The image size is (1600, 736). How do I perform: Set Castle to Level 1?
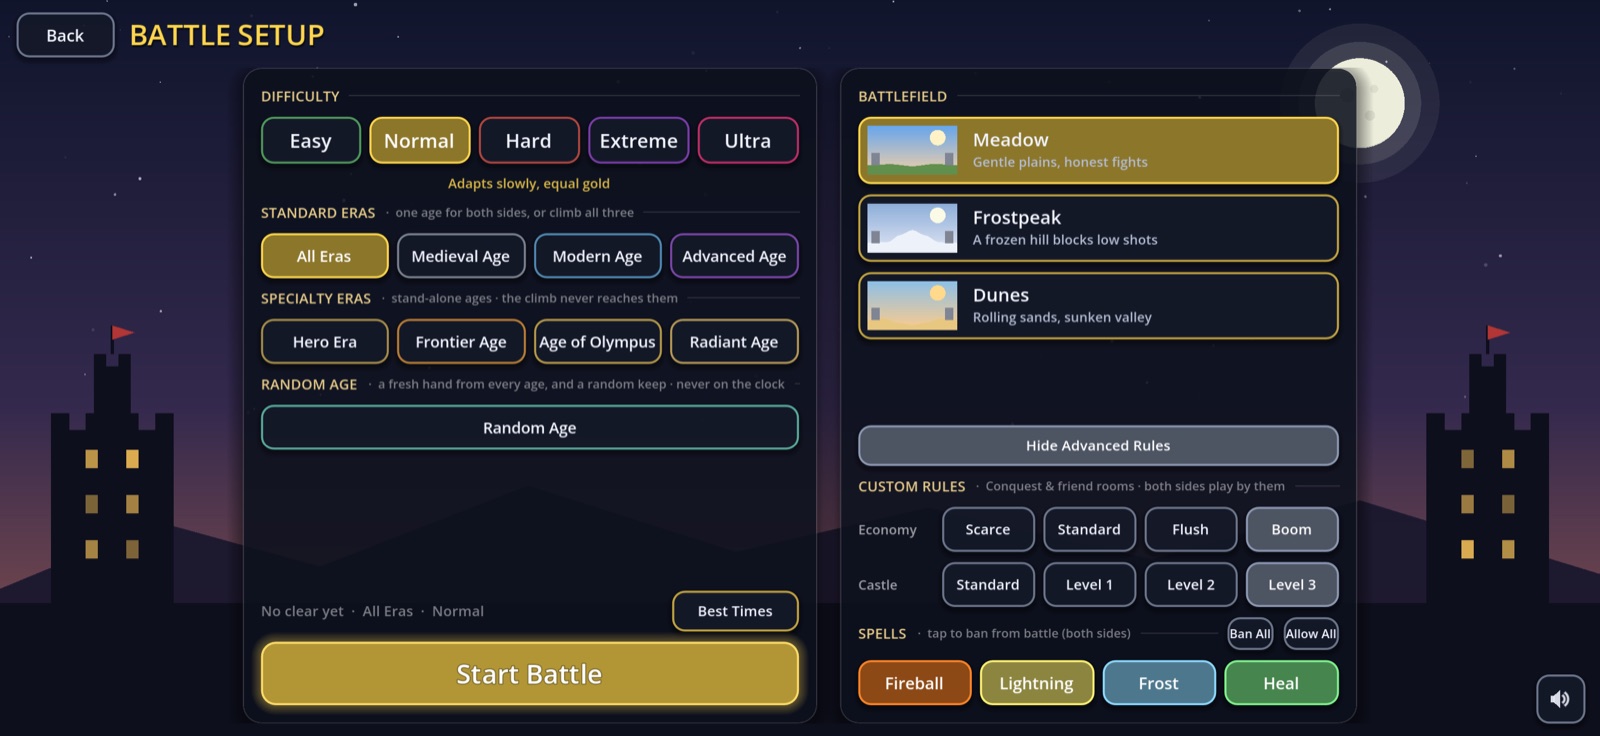click(1090, 585)
